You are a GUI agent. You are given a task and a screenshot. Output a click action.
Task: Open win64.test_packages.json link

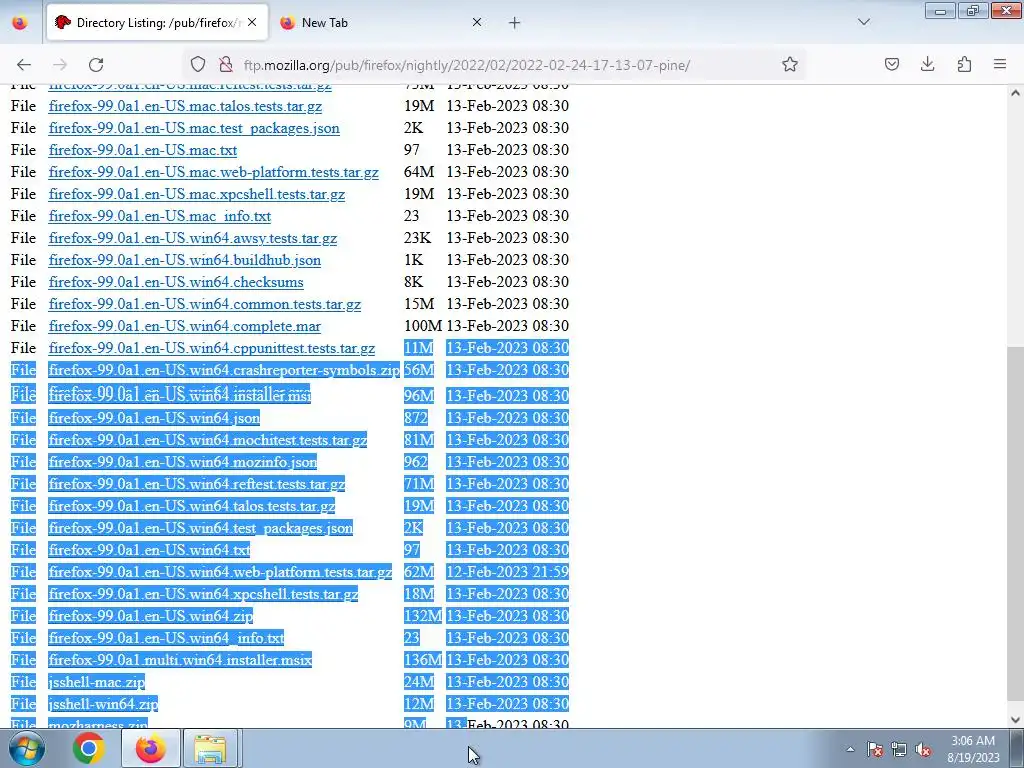coord(200,528)
